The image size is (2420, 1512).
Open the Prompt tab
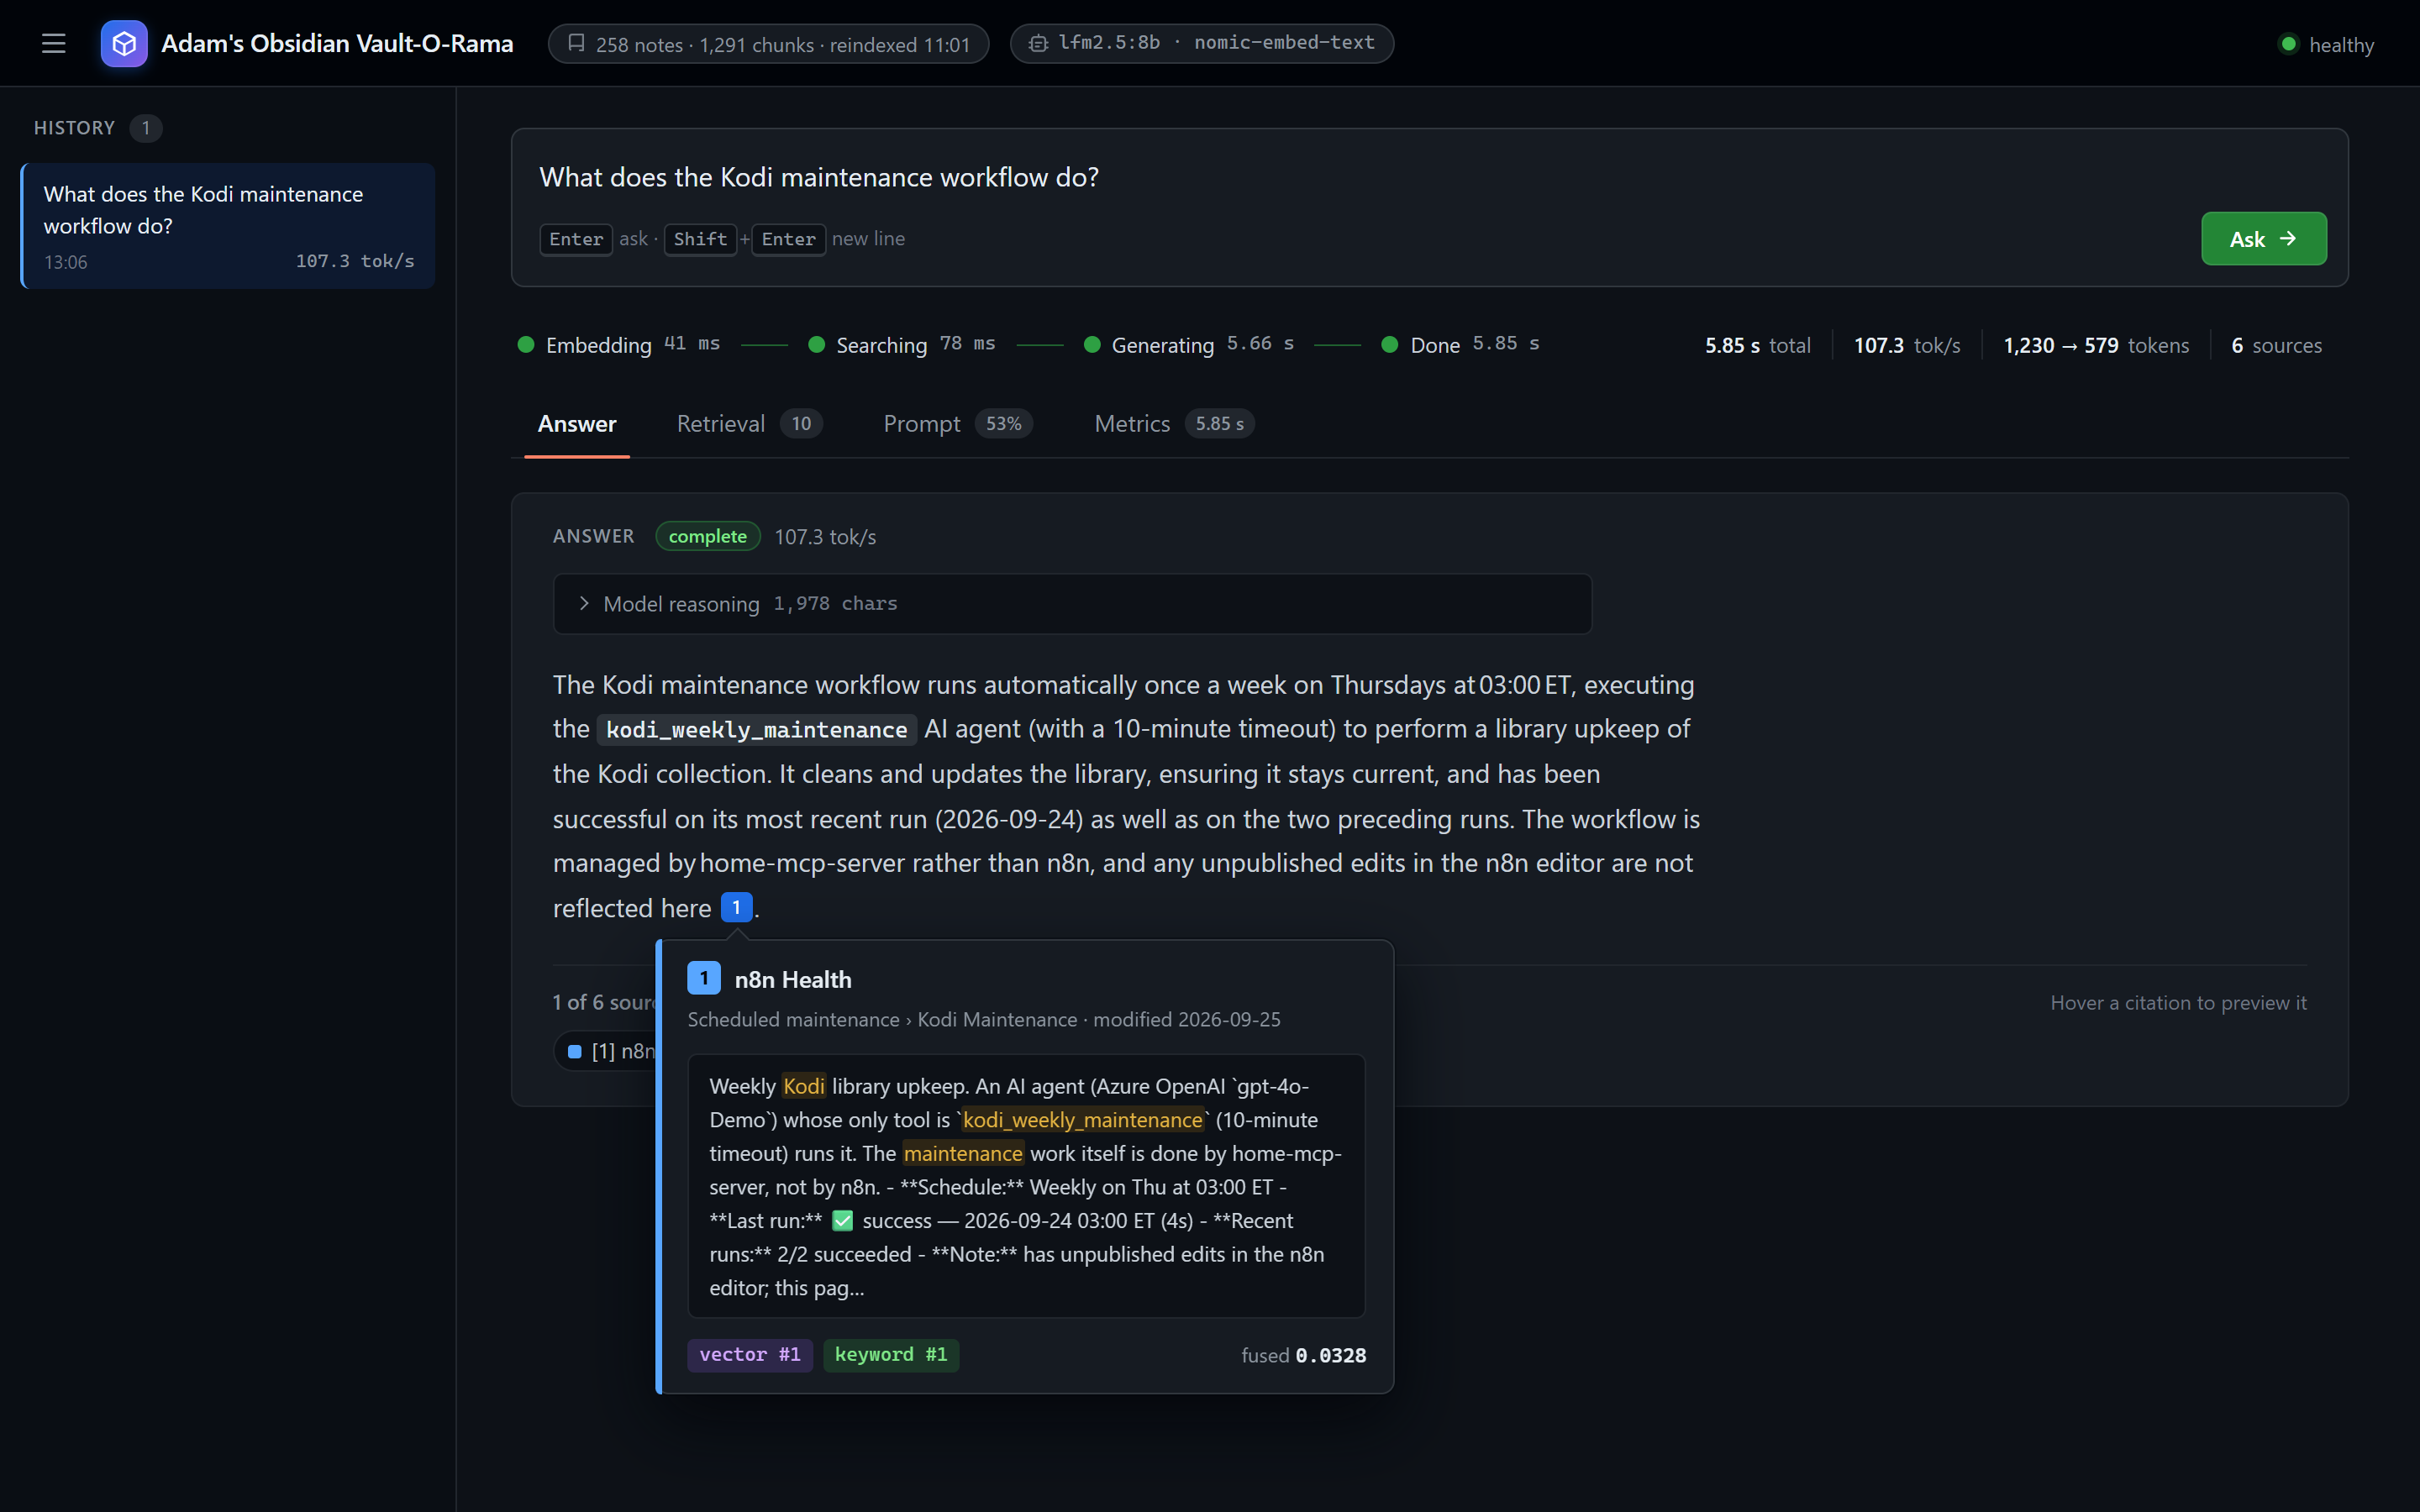tap(957, 424)
